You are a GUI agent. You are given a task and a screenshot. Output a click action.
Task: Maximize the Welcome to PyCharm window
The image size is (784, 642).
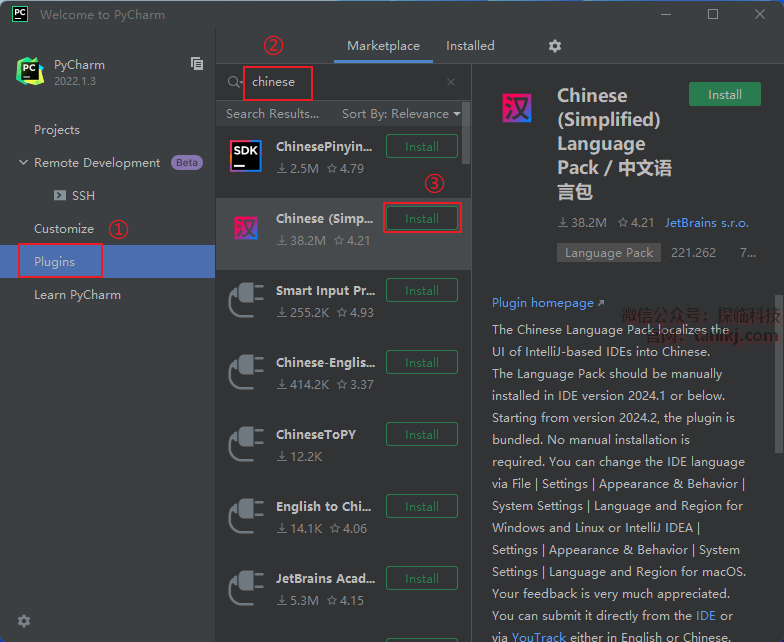(x=713, y=14)
